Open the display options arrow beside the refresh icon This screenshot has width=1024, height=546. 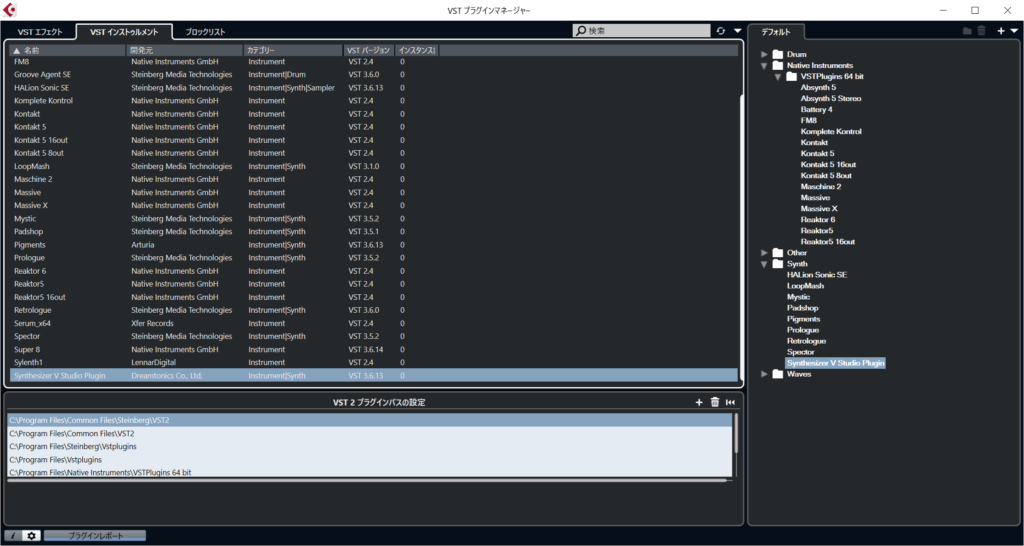point(737,31)
